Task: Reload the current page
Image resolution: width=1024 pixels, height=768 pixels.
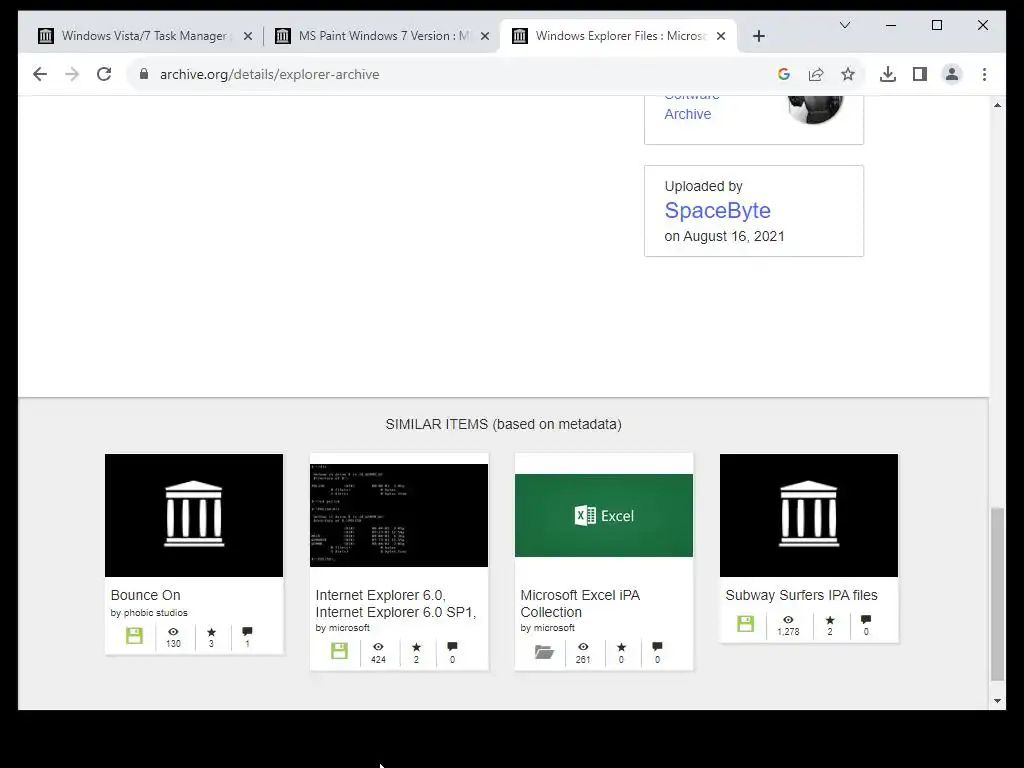Action: 104,74
